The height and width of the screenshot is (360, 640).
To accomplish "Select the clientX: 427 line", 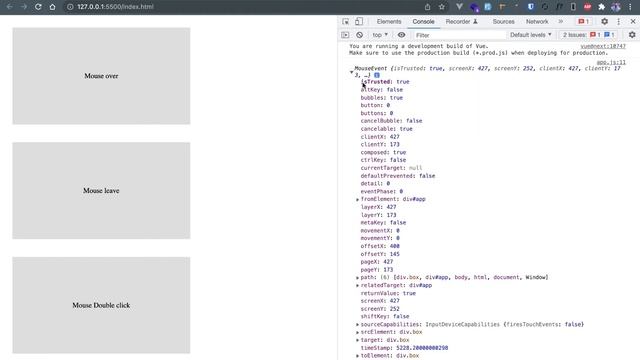I will tap(380, 137).
